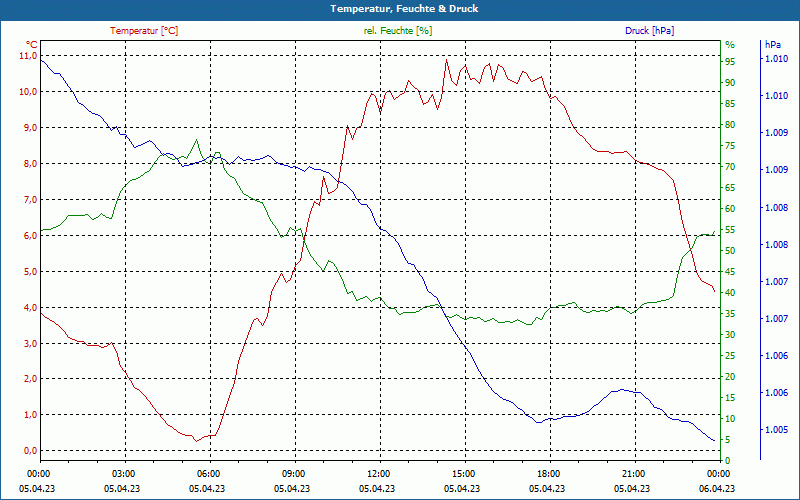The image size is (800, 500).
Task: Click the "5,0" temperature axis tick label
Action: tap(30, 271)
